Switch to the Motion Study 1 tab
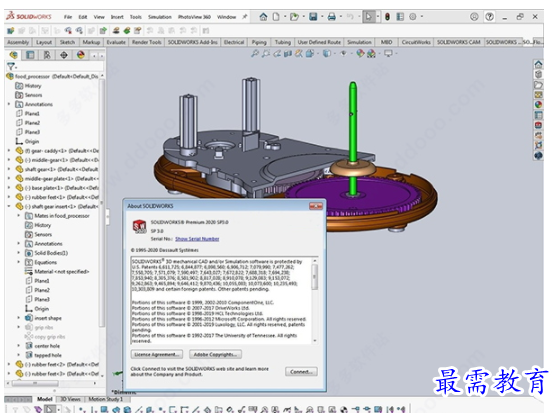Viewport: 557px width, 413px height. [x=106, y=399]
